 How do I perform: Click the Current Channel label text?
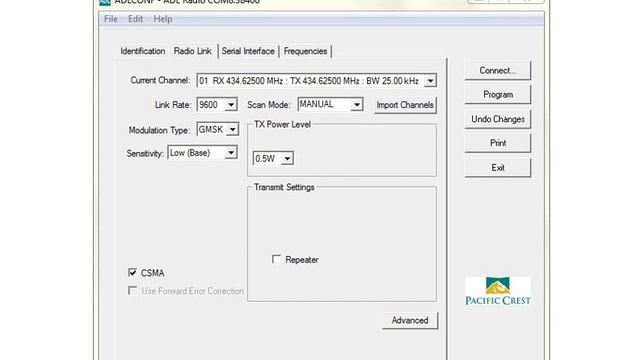(x=160, y=80)
